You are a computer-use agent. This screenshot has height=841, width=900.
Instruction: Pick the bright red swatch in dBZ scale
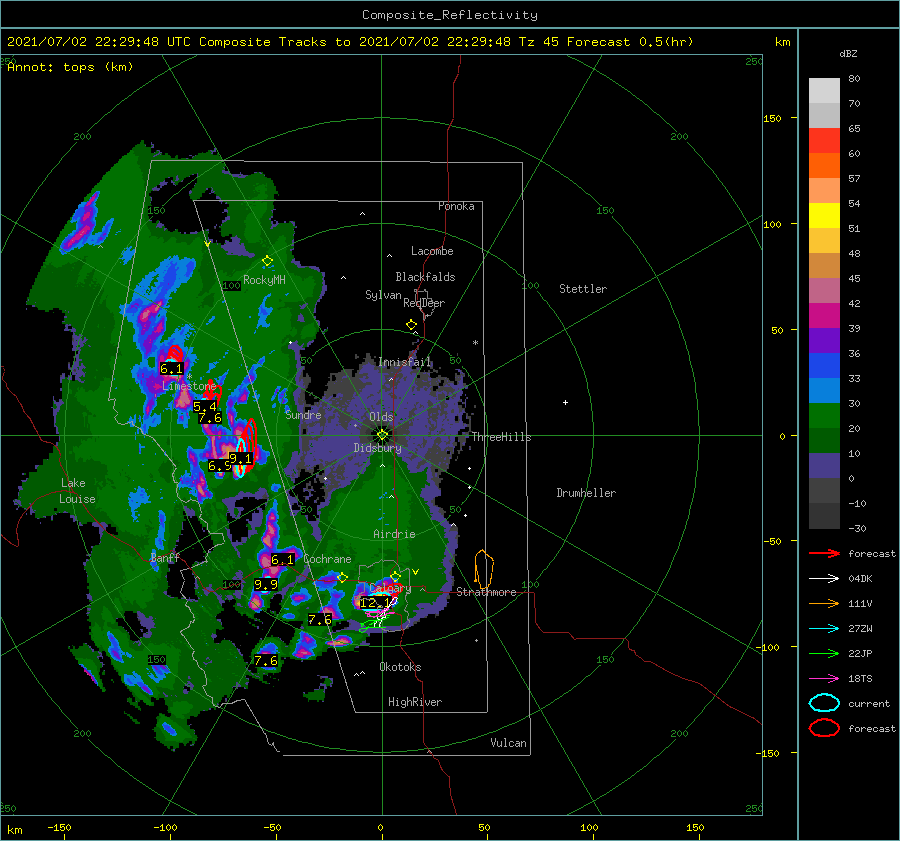click(824, 141)
